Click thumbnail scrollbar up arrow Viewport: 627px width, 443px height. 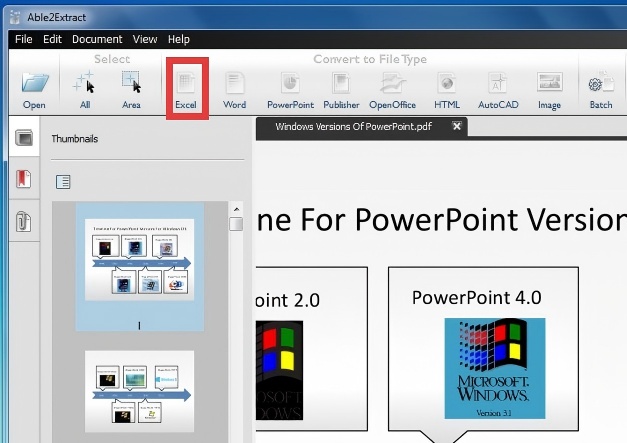[x=236, y=209]
